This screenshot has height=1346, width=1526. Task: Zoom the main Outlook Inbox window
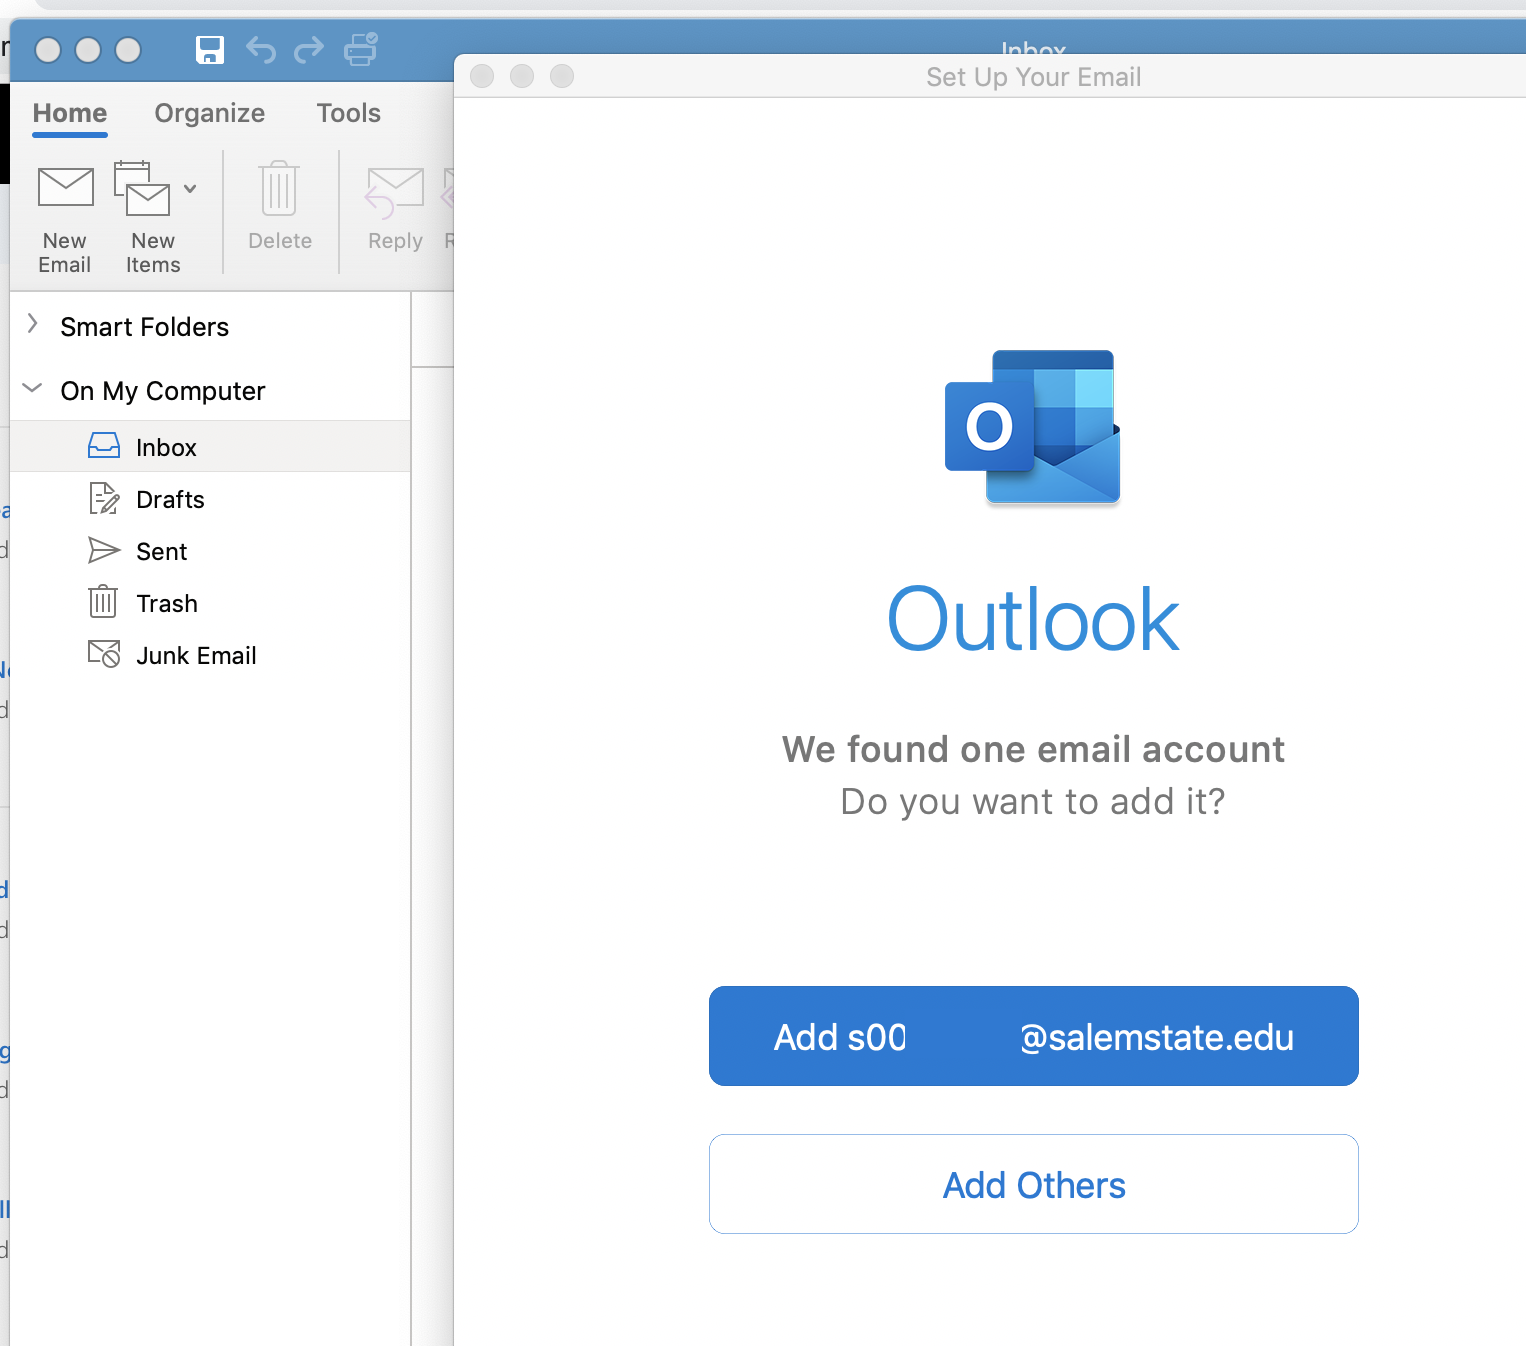(128, 50)
